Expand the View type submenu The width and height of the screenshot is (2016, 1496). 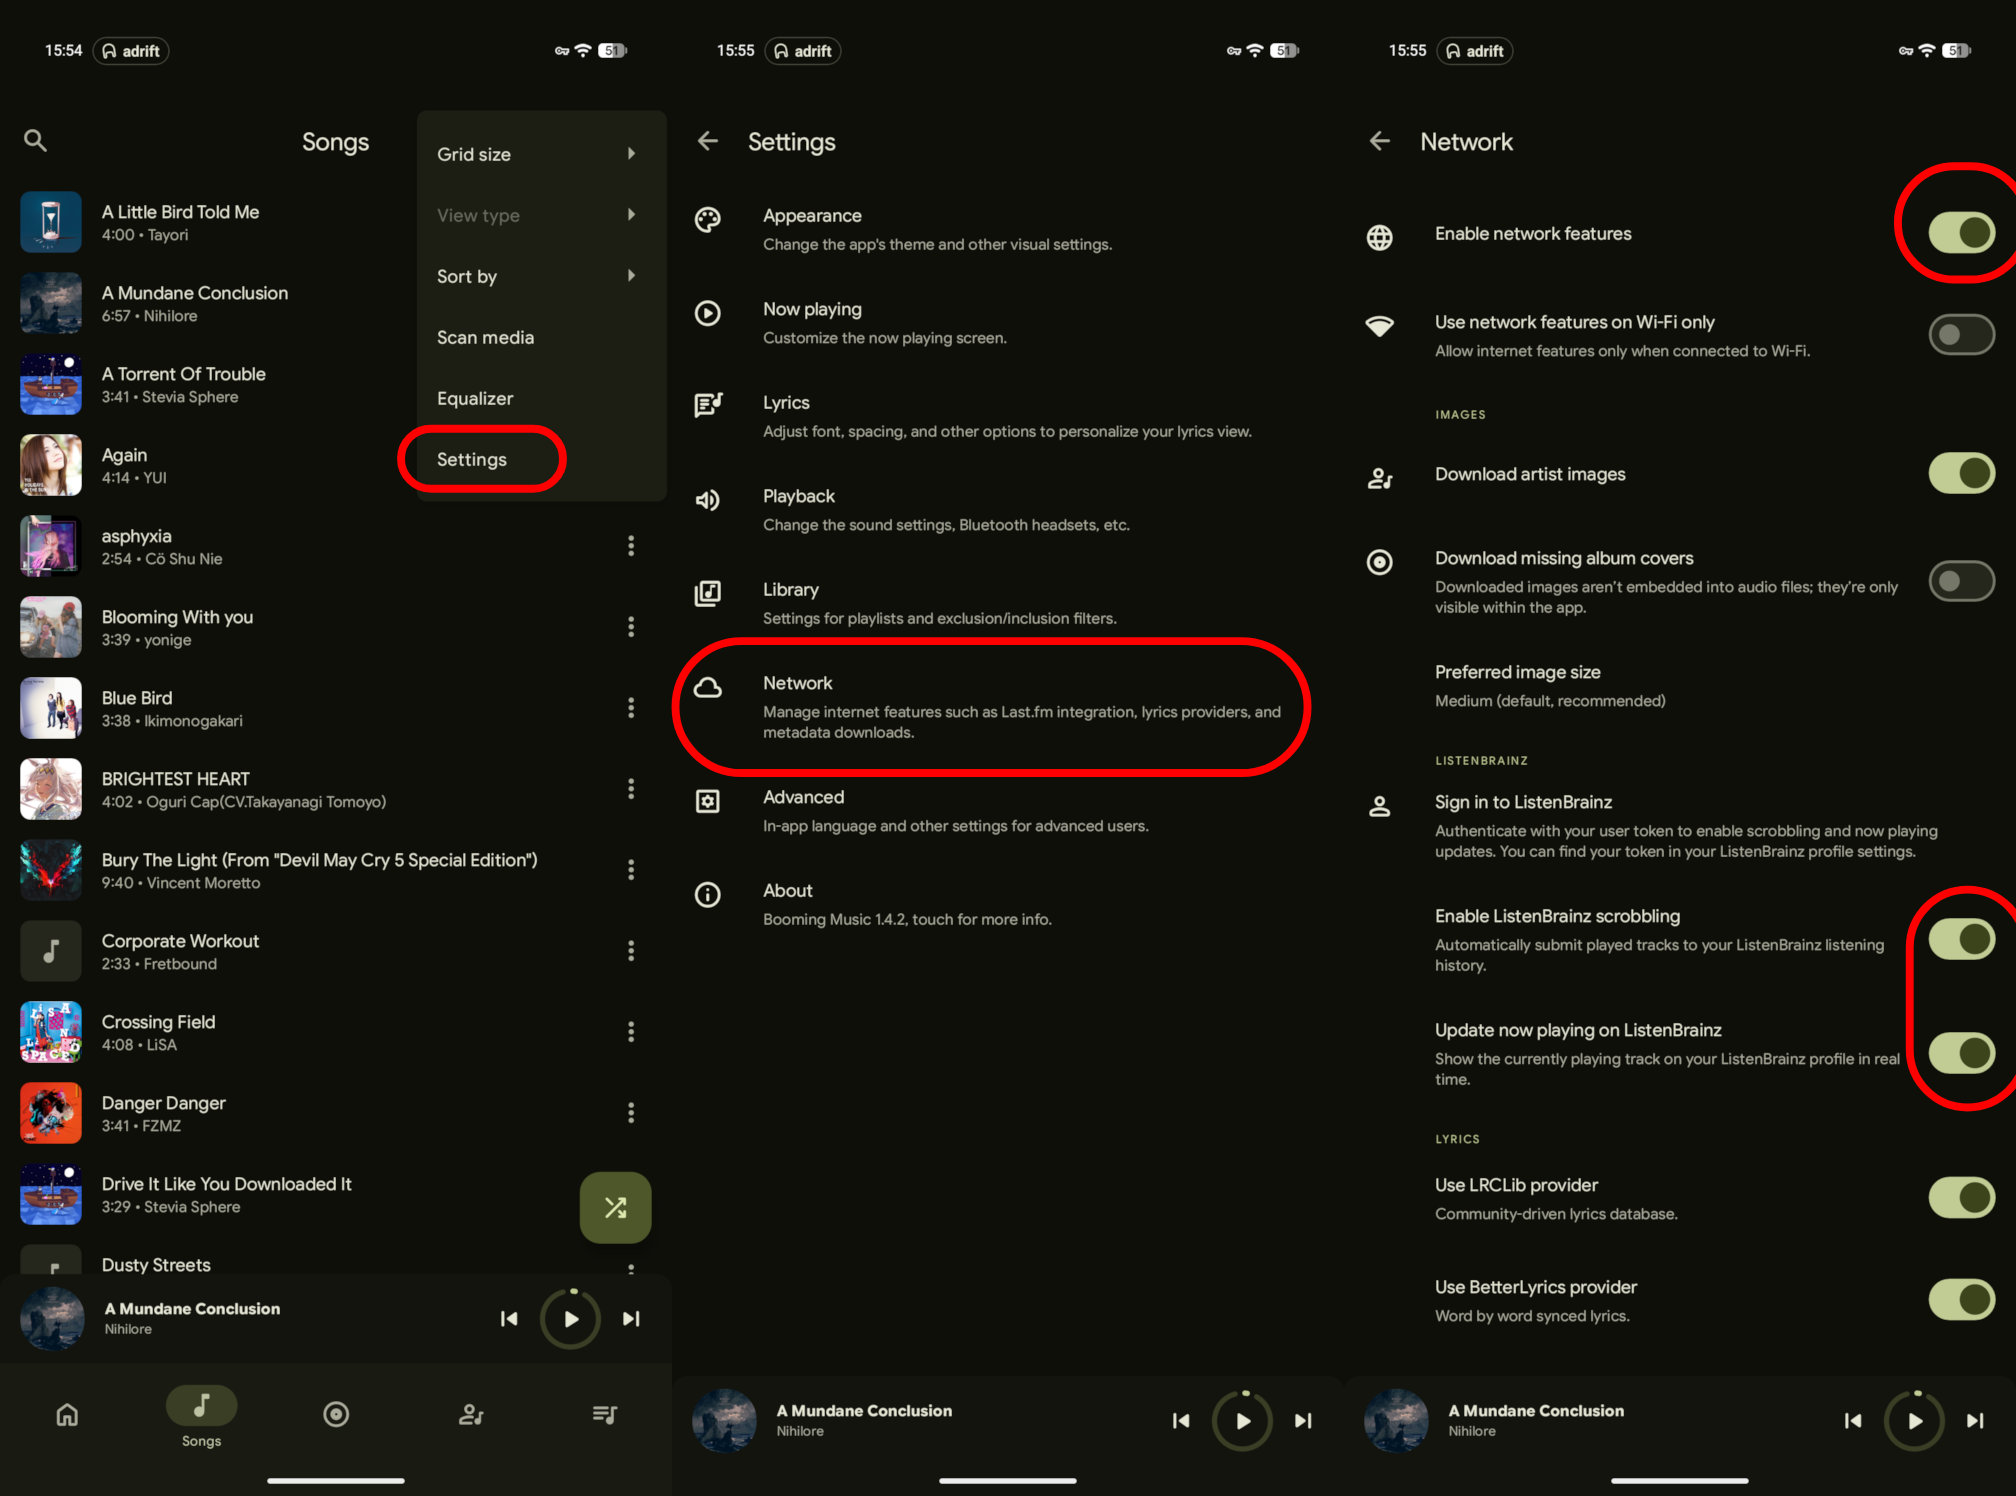pos(541,215)
